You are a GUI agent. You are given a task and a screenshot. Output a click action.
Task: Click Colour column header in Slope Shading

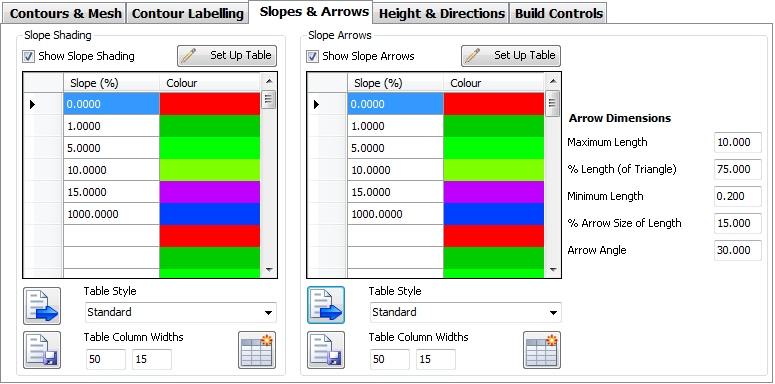point(210,83)
